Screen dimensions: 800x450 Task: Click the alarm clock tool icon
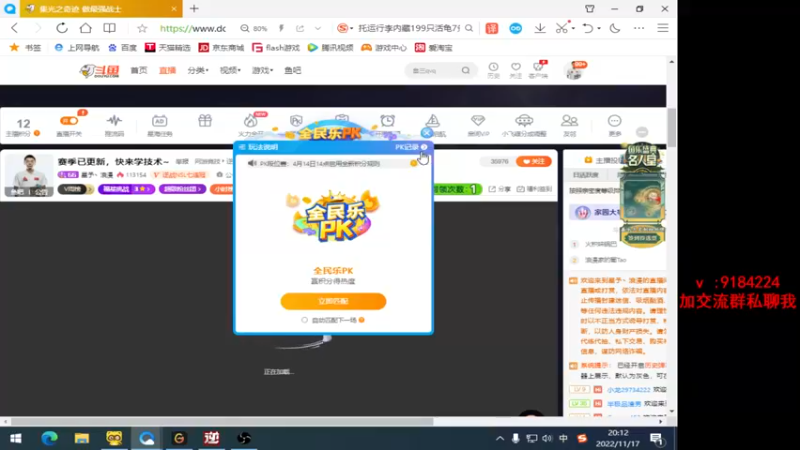[x=387, y=121]
